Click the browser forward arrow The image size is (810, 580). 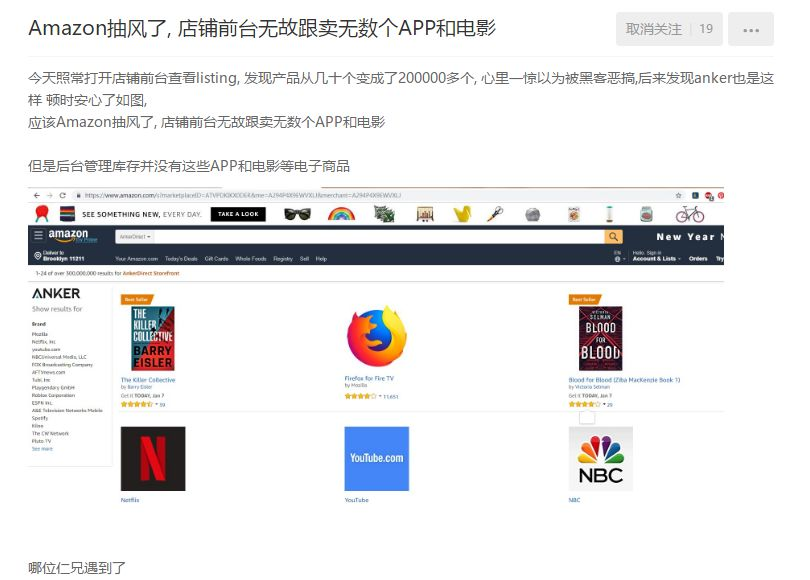50,195
